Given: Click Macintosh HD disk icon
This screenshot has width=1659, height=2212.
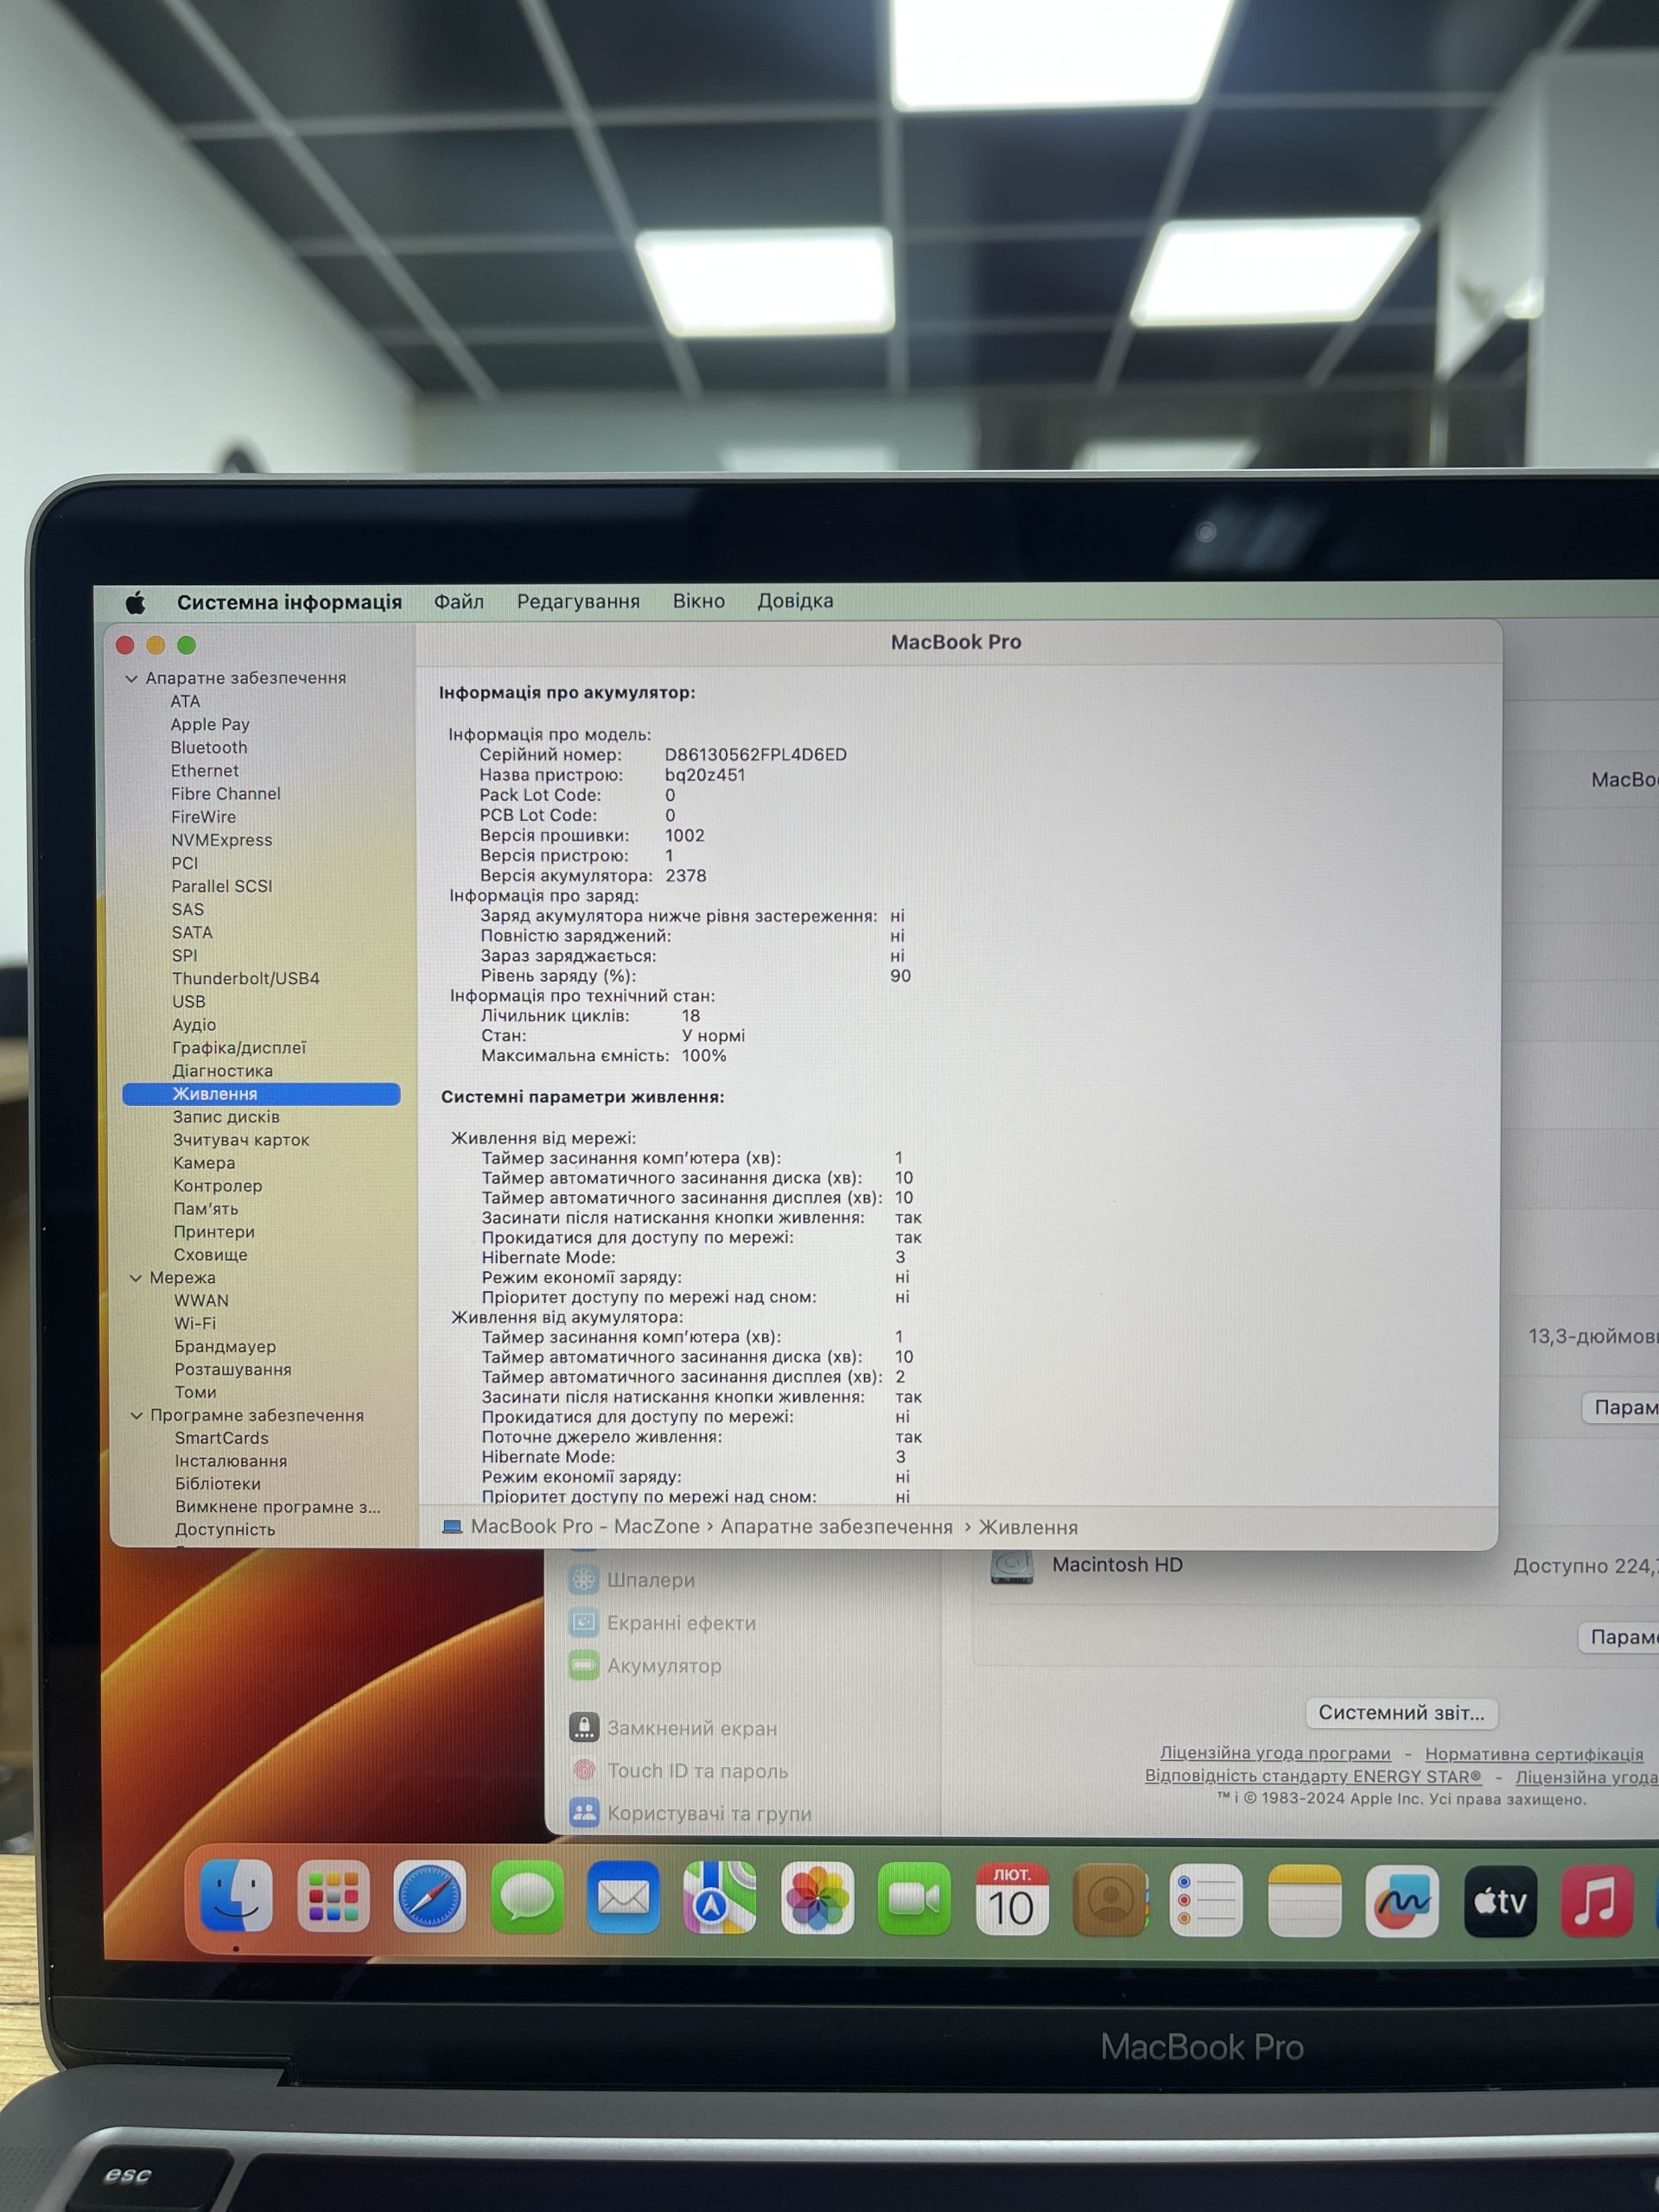Looking at the screenshot, I should coord(1011,1566).
